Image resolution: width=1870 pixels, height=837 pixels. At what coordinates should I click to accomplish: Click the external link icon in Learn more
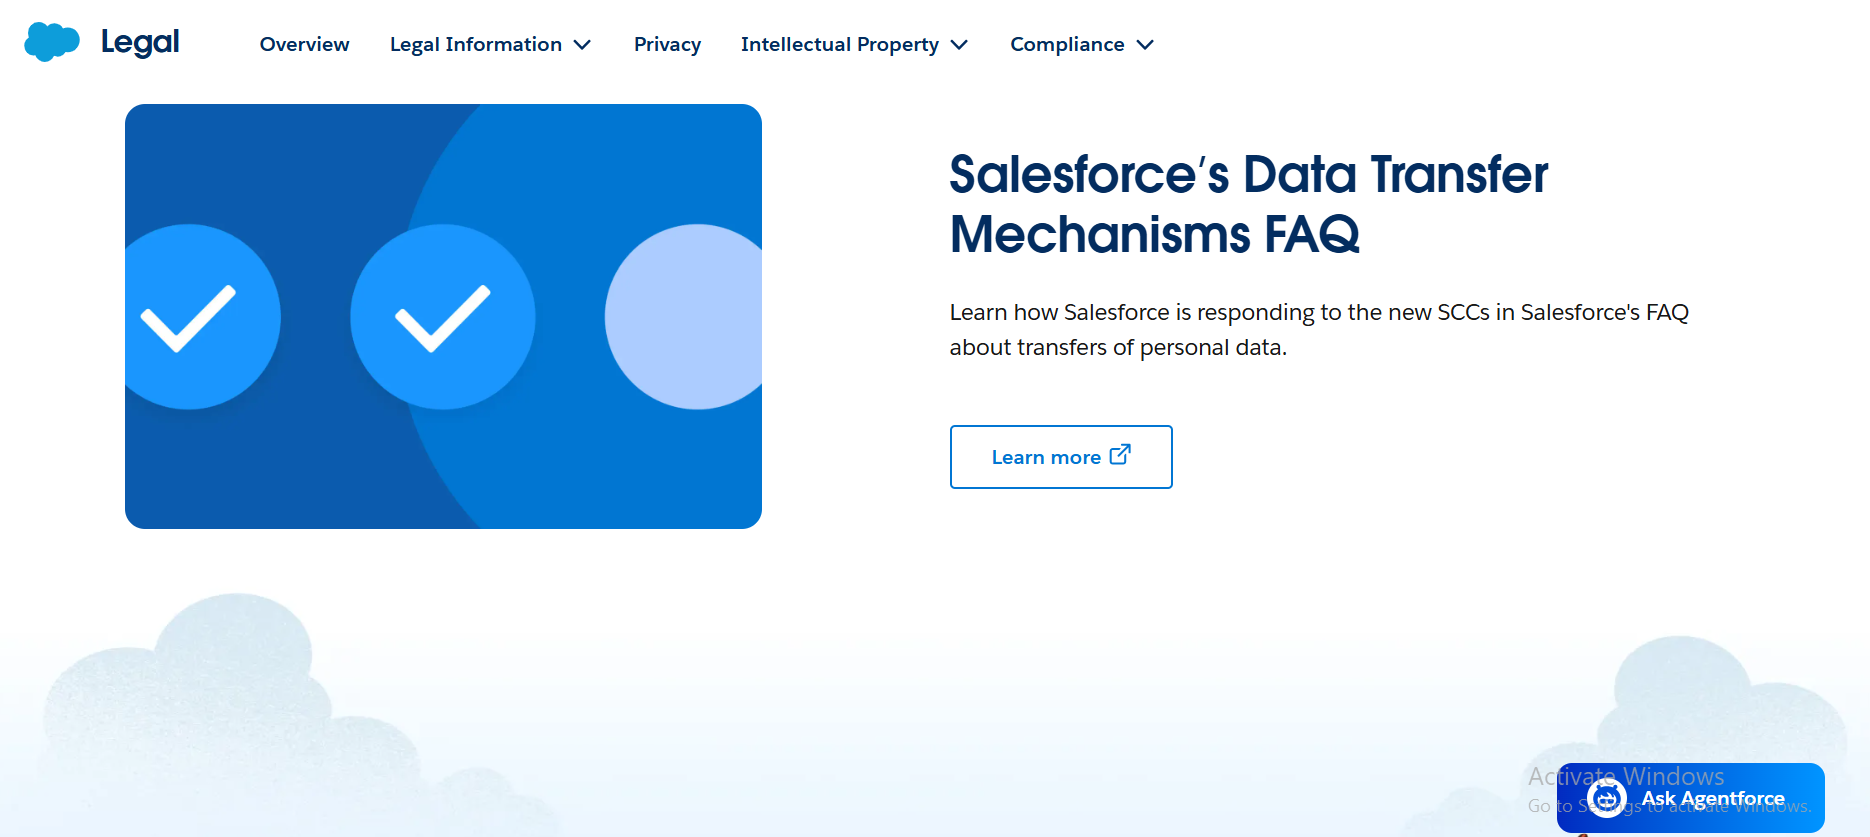[1120, 455]
